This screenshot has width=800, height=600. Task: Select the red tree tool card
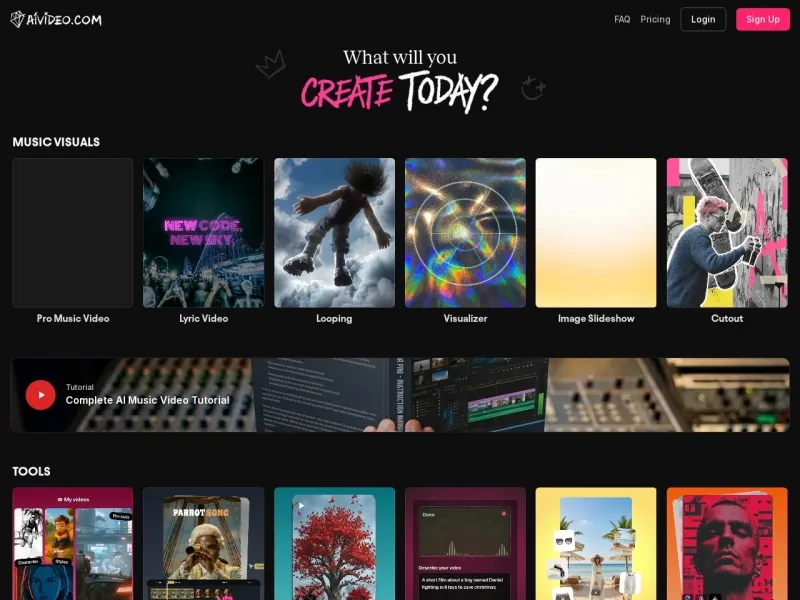coord(334,543)
